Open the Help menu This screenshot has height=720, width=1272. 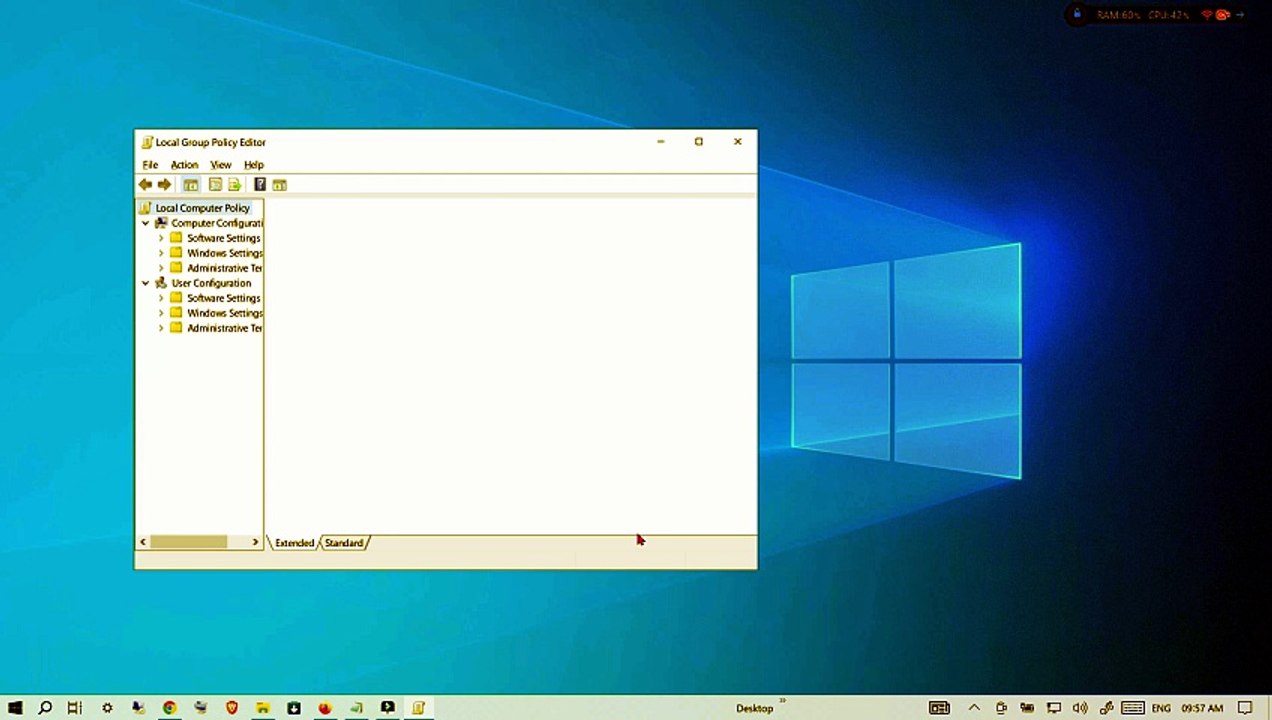(254, 165)
